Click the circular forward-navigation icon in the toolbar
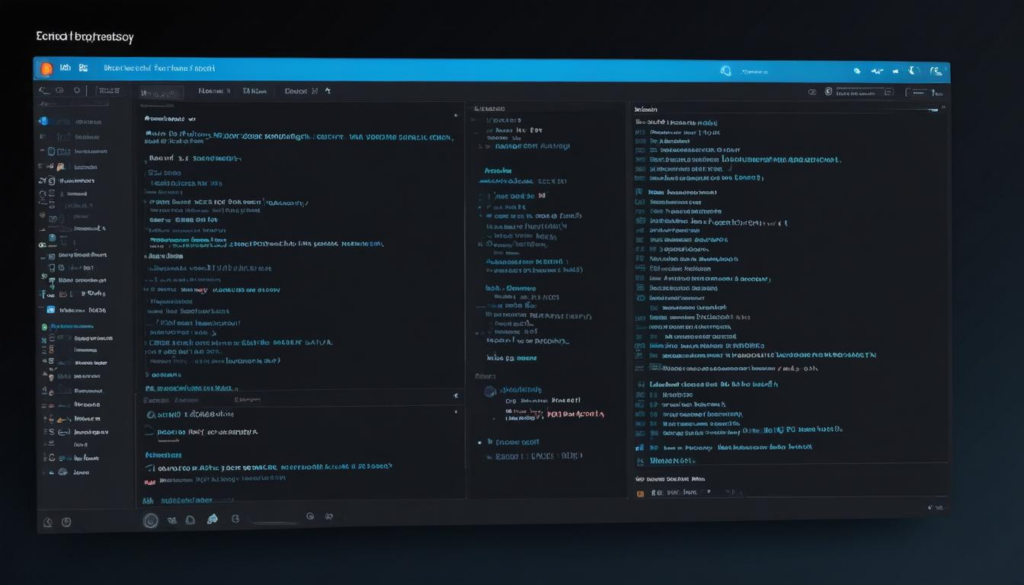The width and height of the screenshot is (1024, 585). click(58, 89)
